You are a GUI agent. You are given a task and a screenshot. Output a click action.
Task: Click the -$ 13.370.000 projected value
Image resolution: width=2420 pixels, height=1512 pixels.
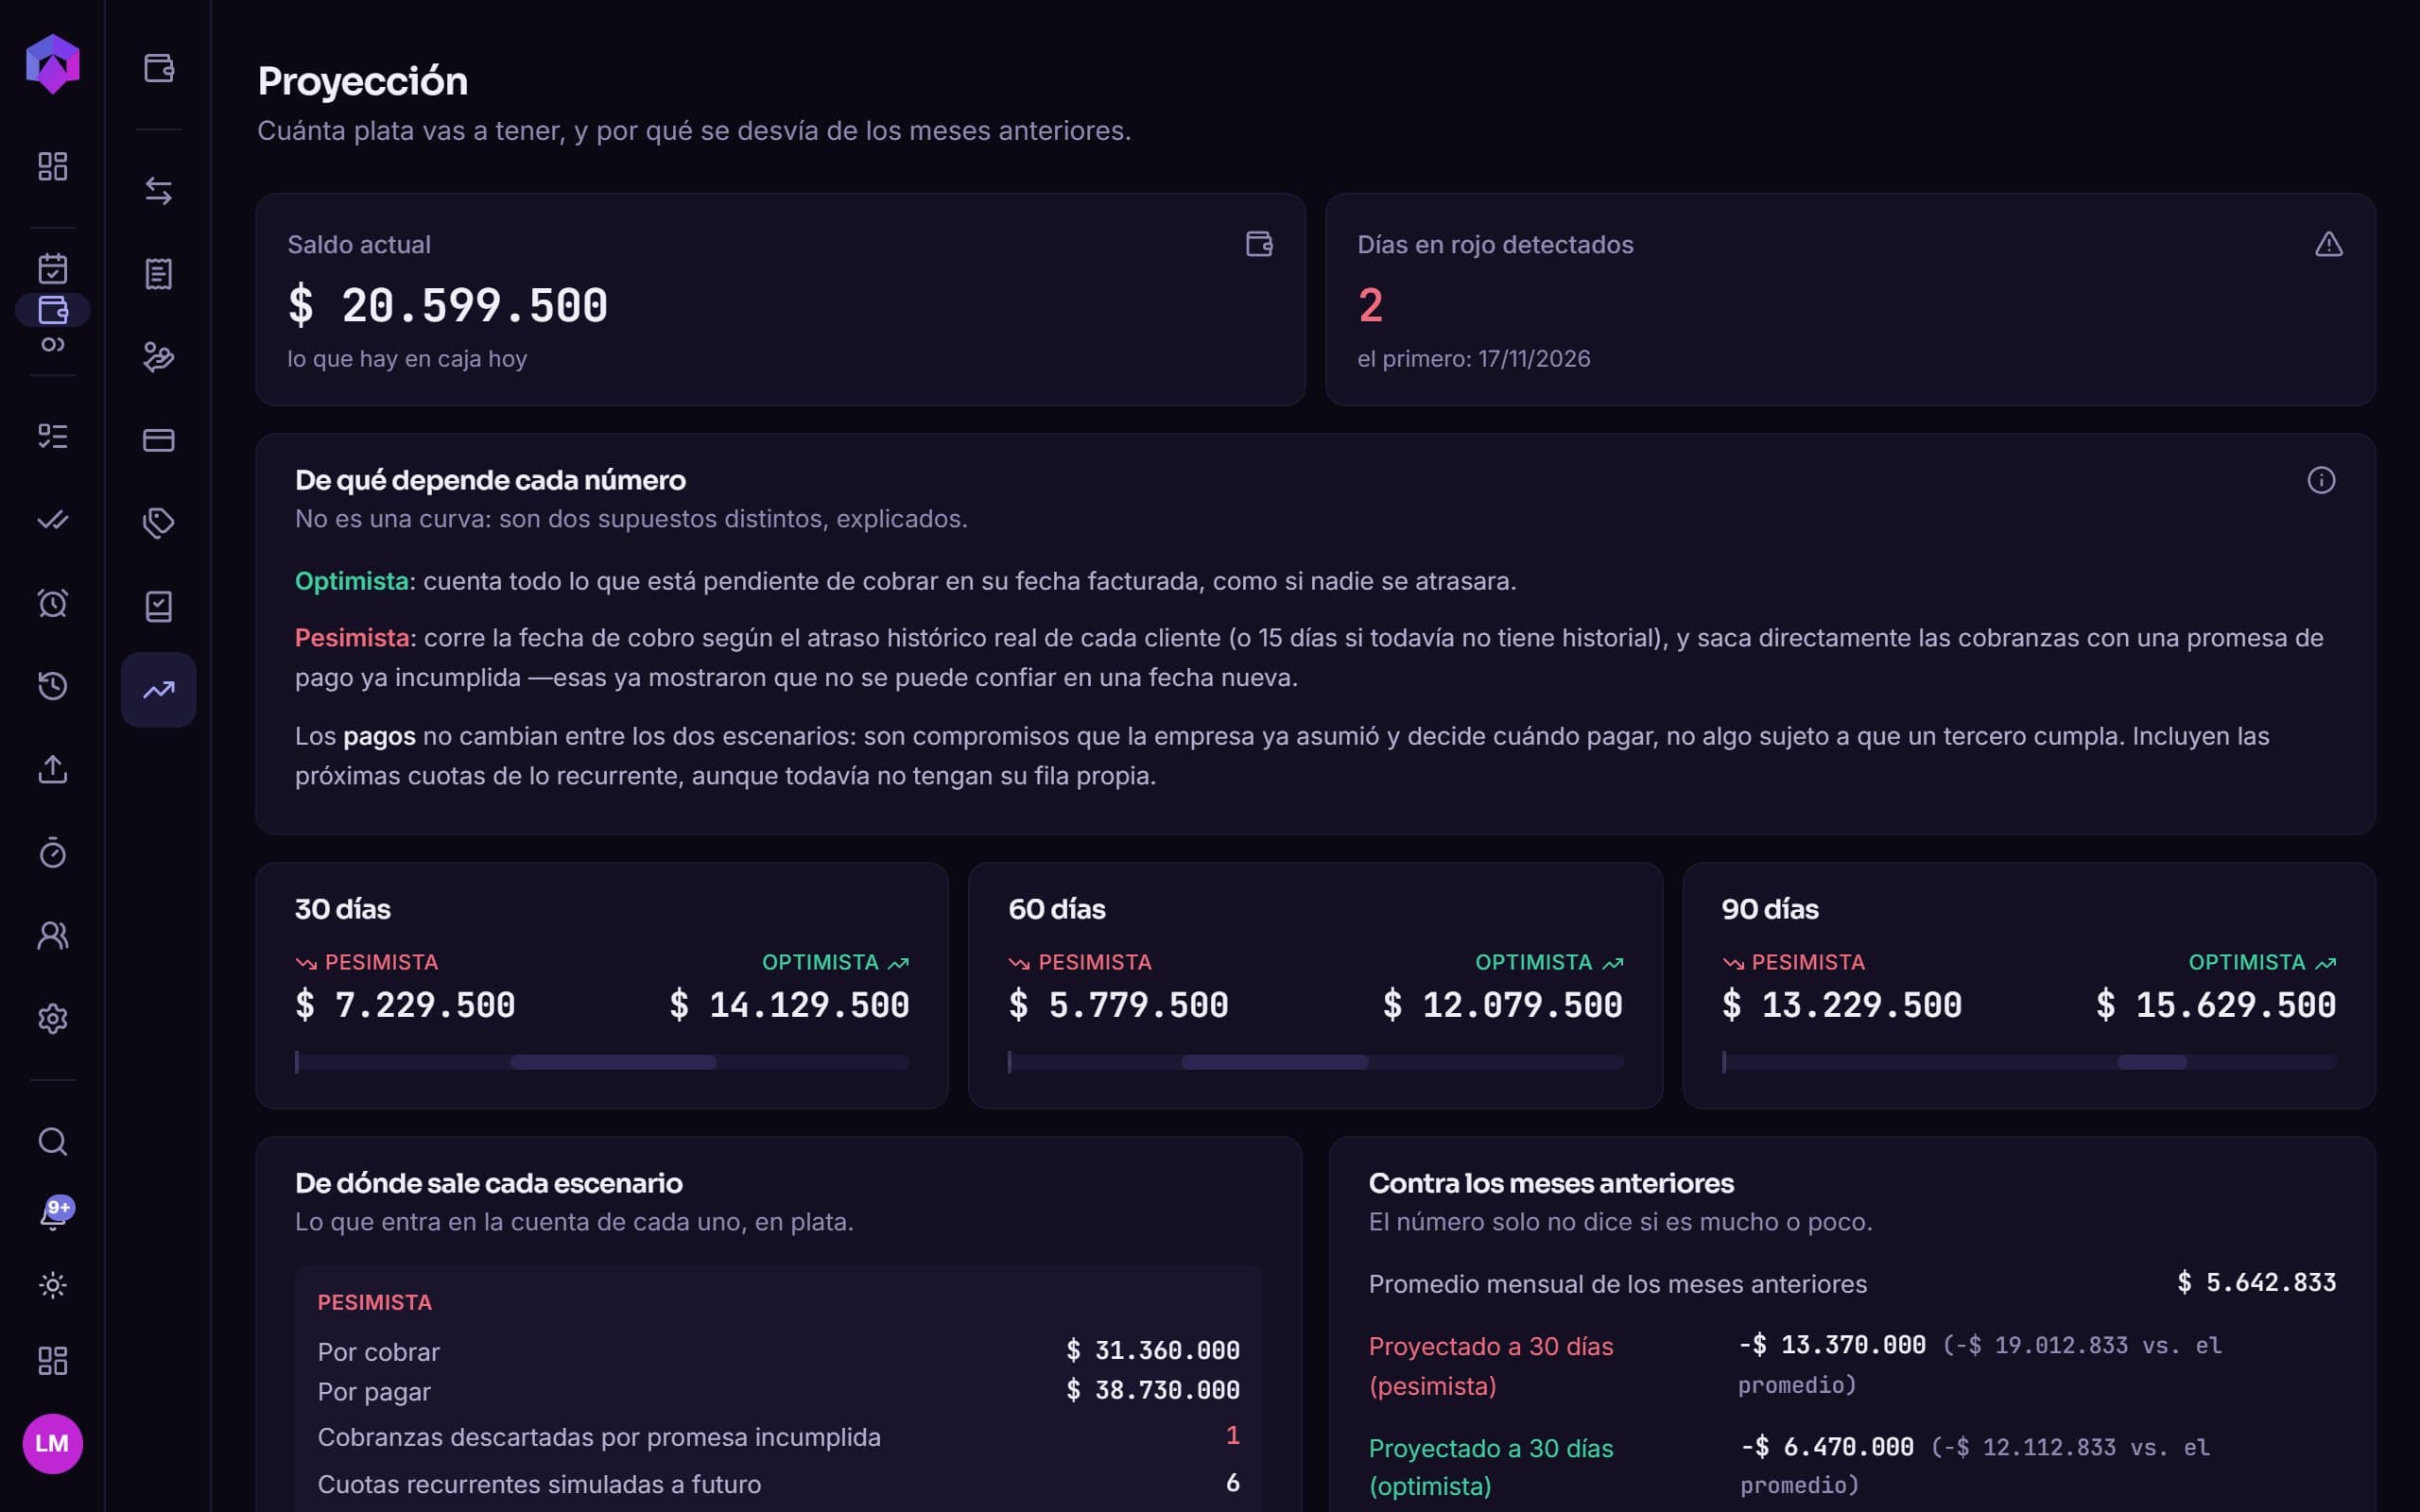click(x=1832, y=1345)
